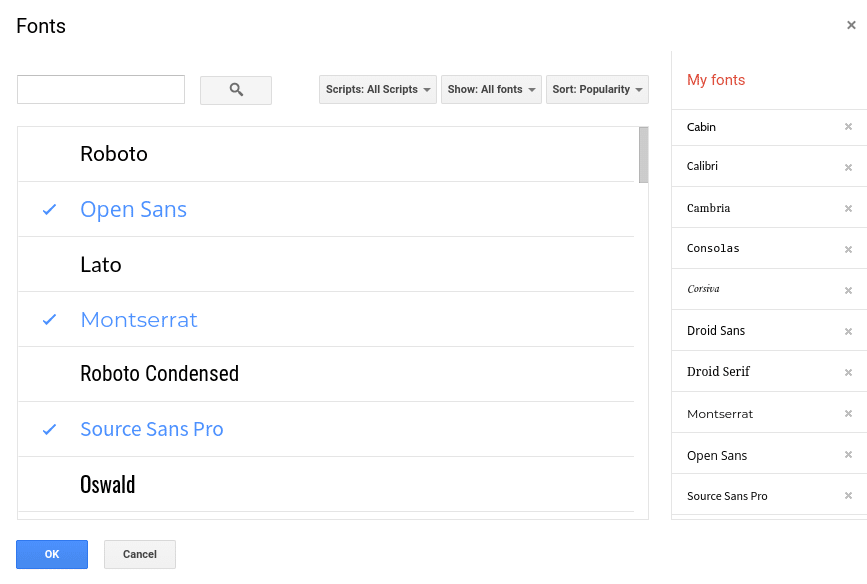This screenshot has height=584, width=867.
Task: Remove Droid Sans using its X icon
Action: tap(848, 331)
